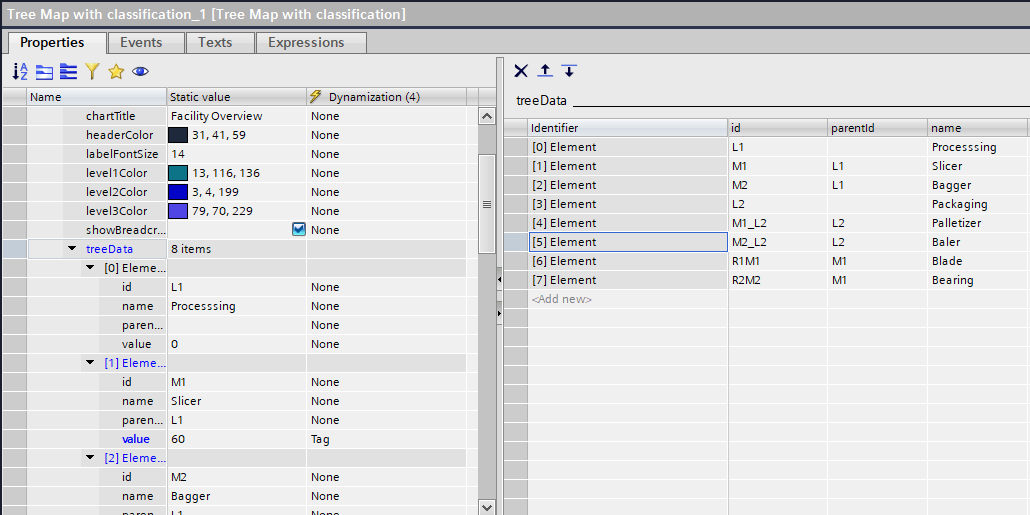The width and height of the screenshot is (1030, 515).
Task: Click the R1M1 id cell
Action: tap(778, 261)
